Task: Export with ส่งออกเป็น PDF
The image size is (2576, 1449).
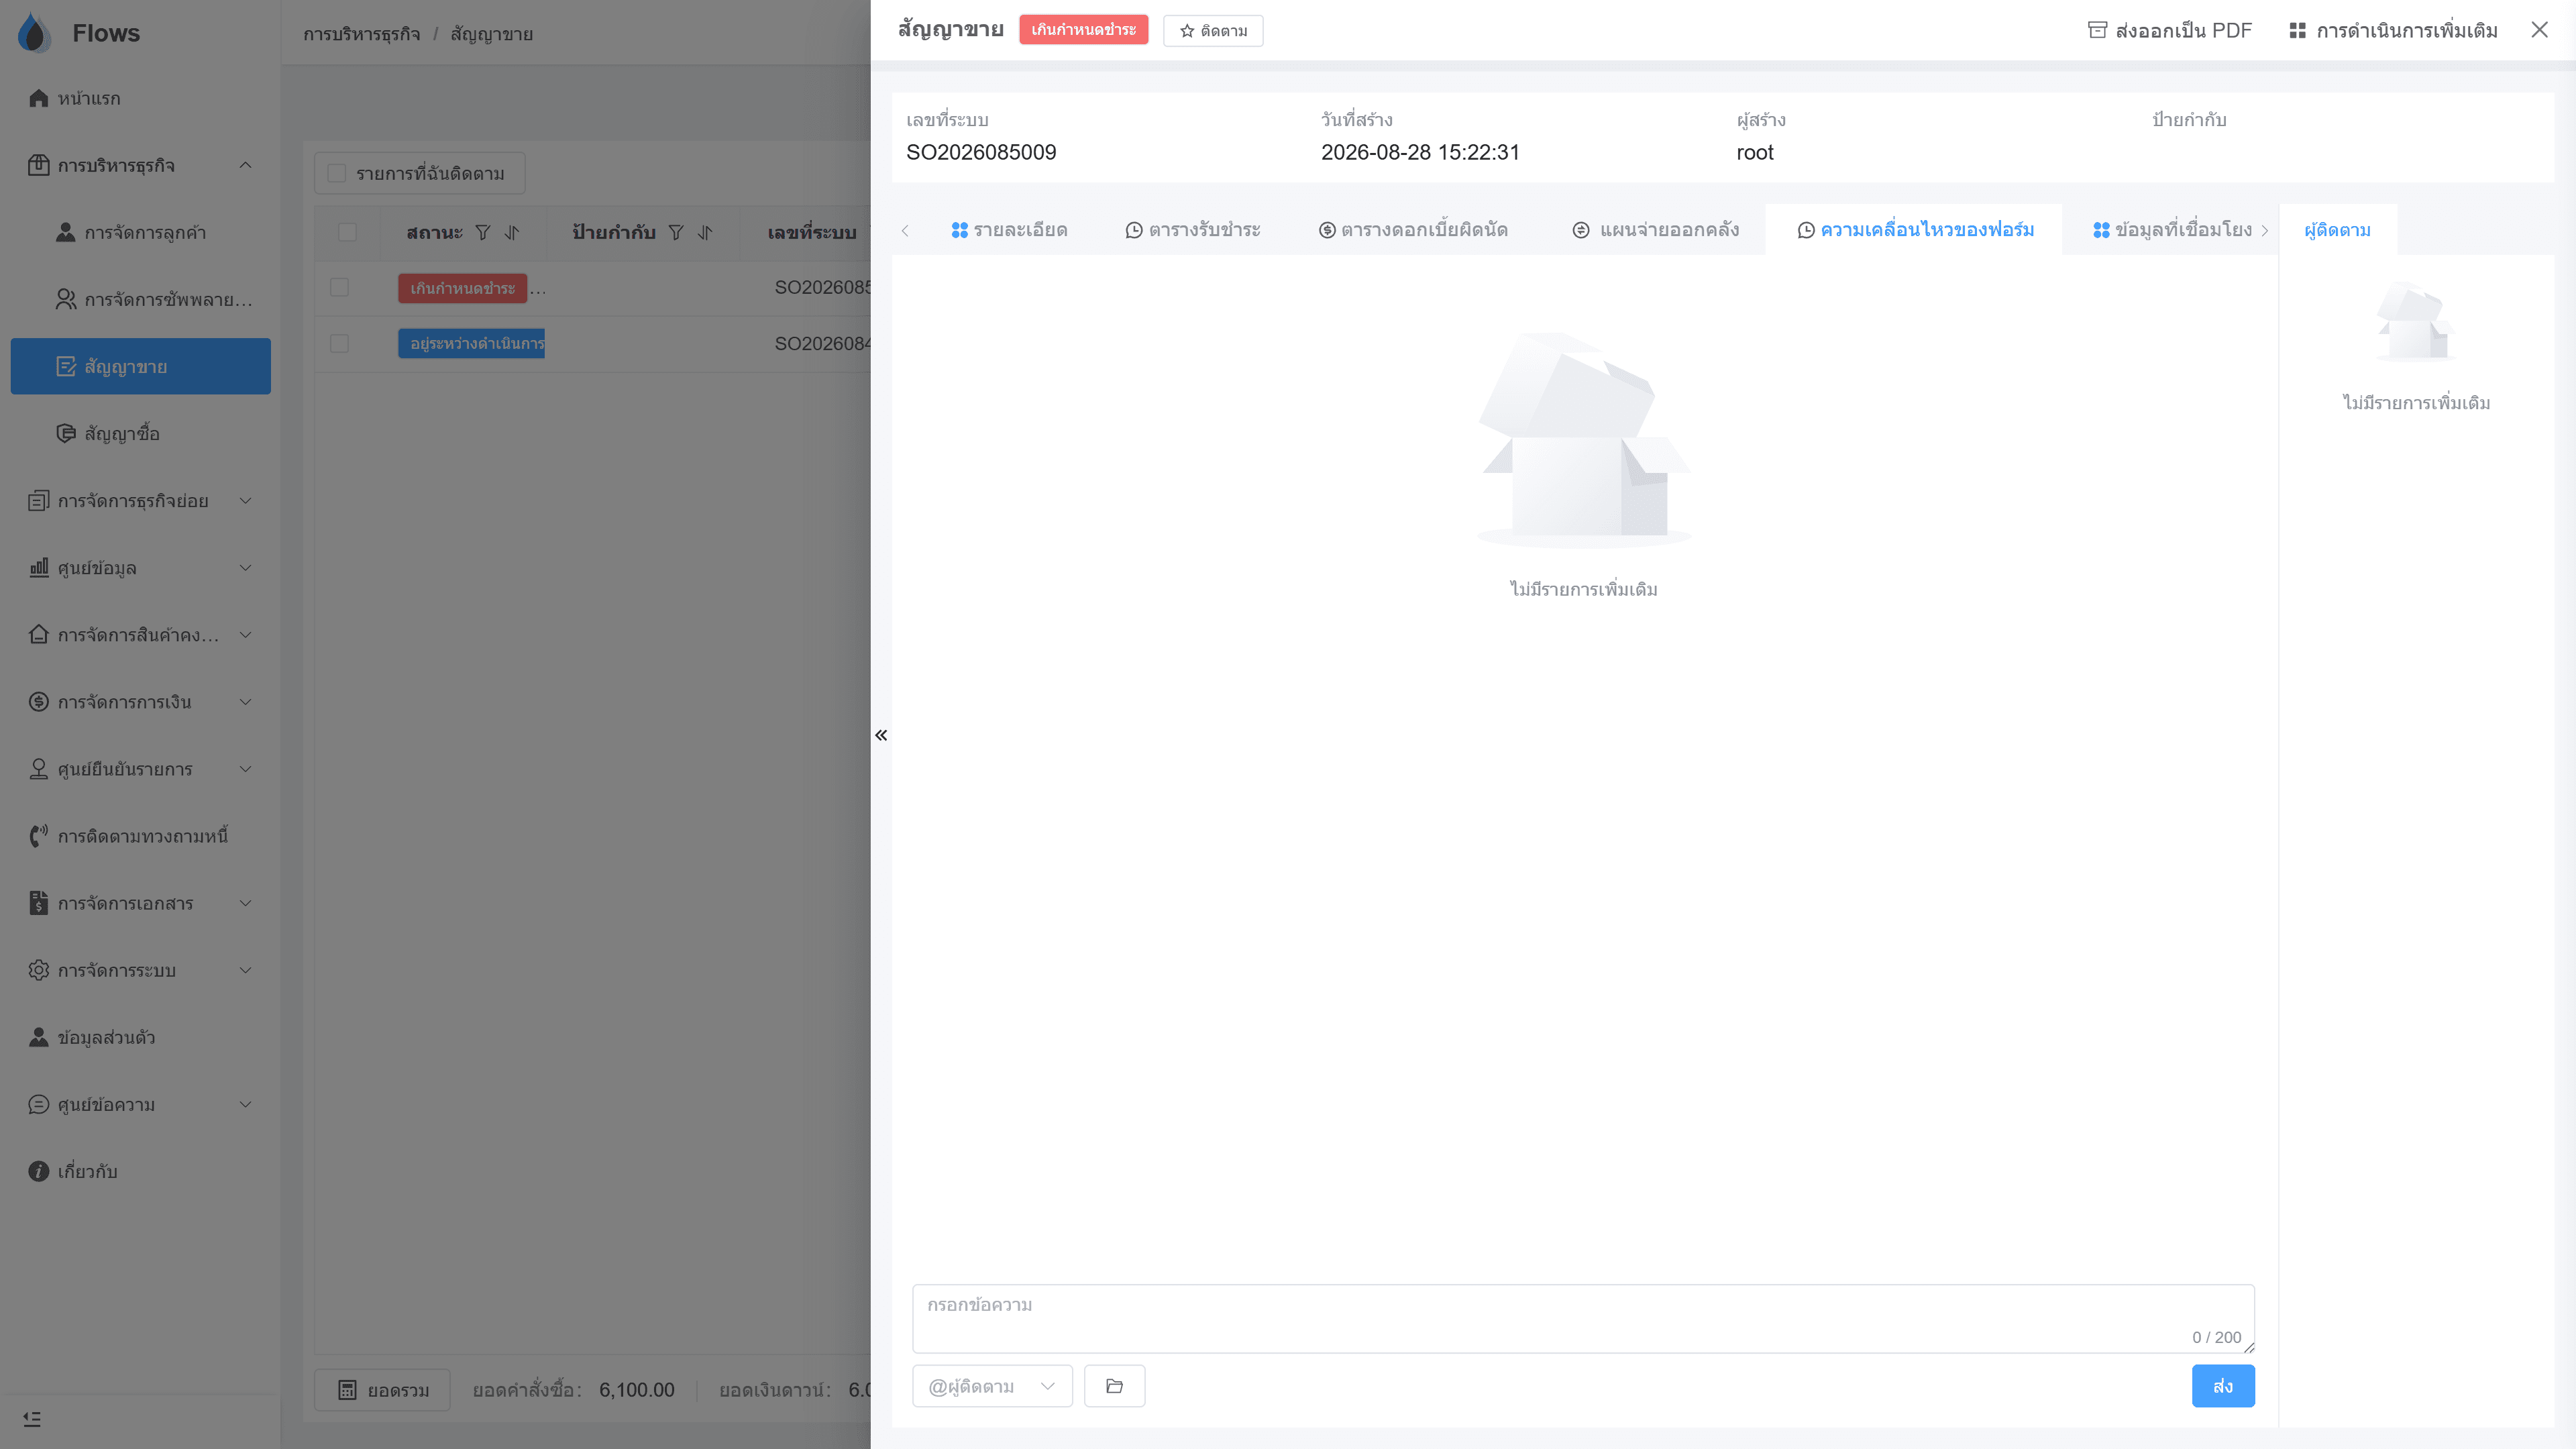Action: (x=2169, y=31)
